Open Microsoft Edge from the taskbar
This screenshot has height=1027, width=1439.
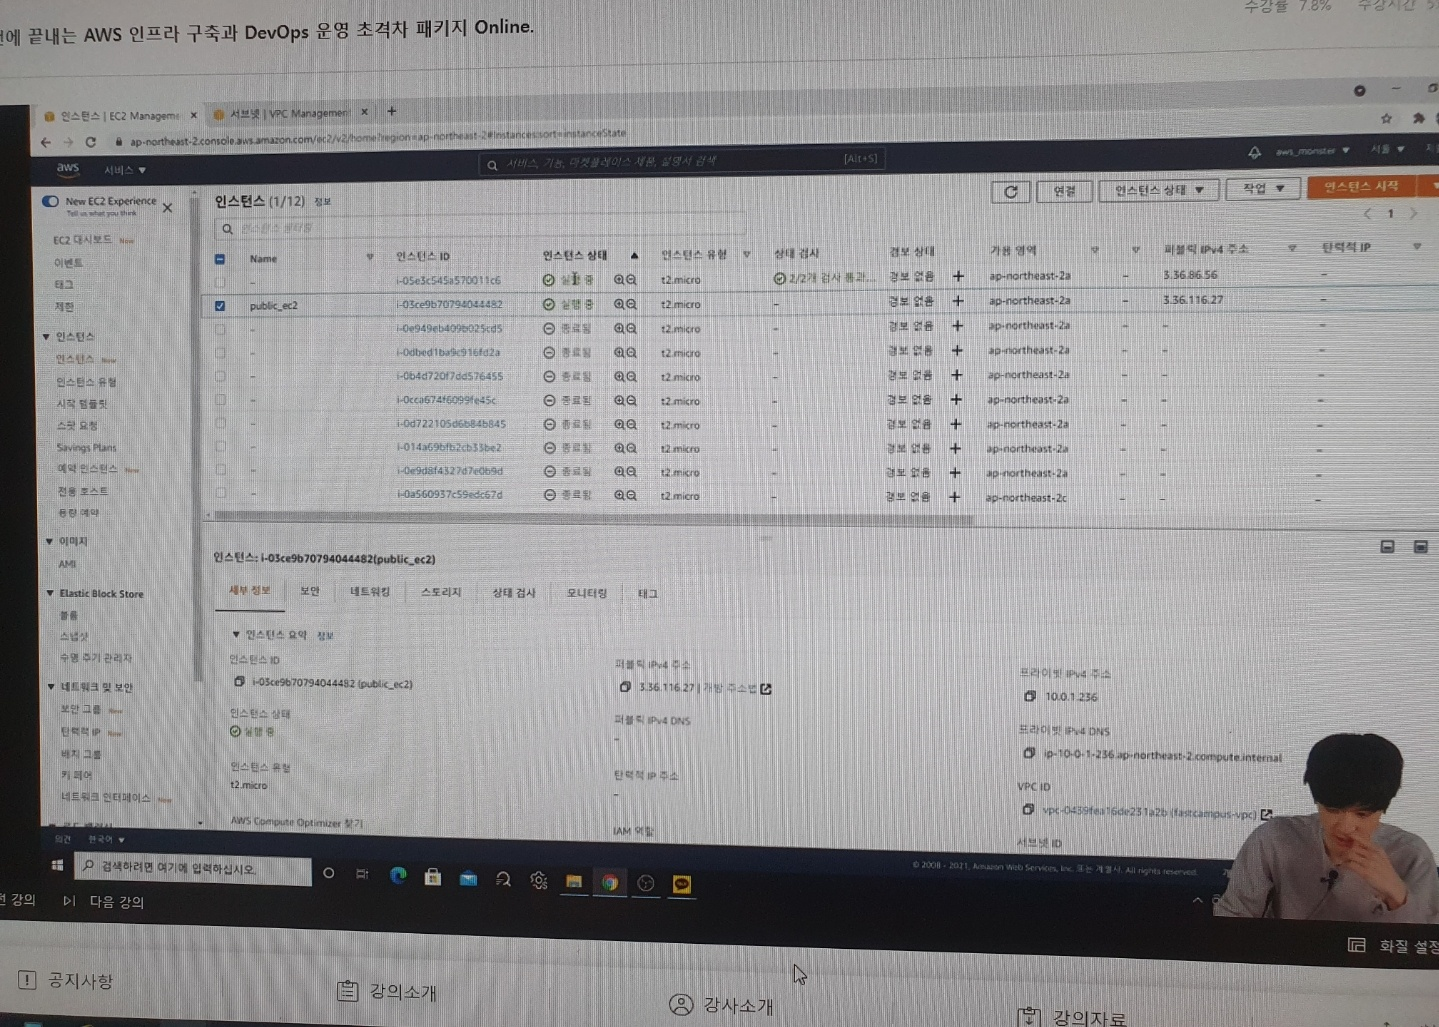[x=398, y=876]
